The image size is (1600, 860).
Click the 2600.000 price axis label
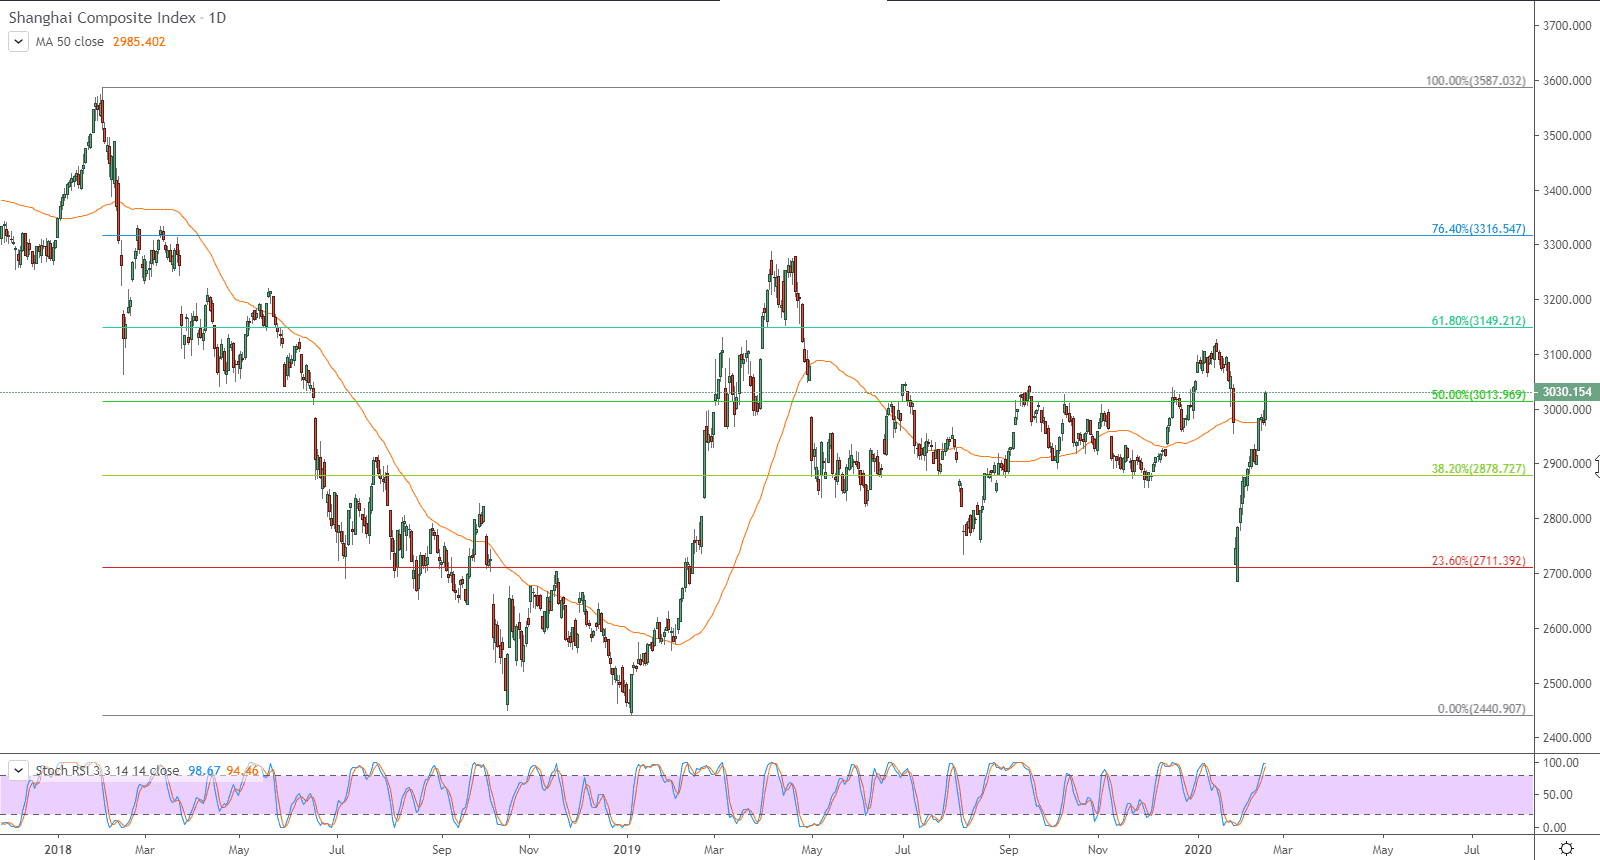click(1567, 629)
